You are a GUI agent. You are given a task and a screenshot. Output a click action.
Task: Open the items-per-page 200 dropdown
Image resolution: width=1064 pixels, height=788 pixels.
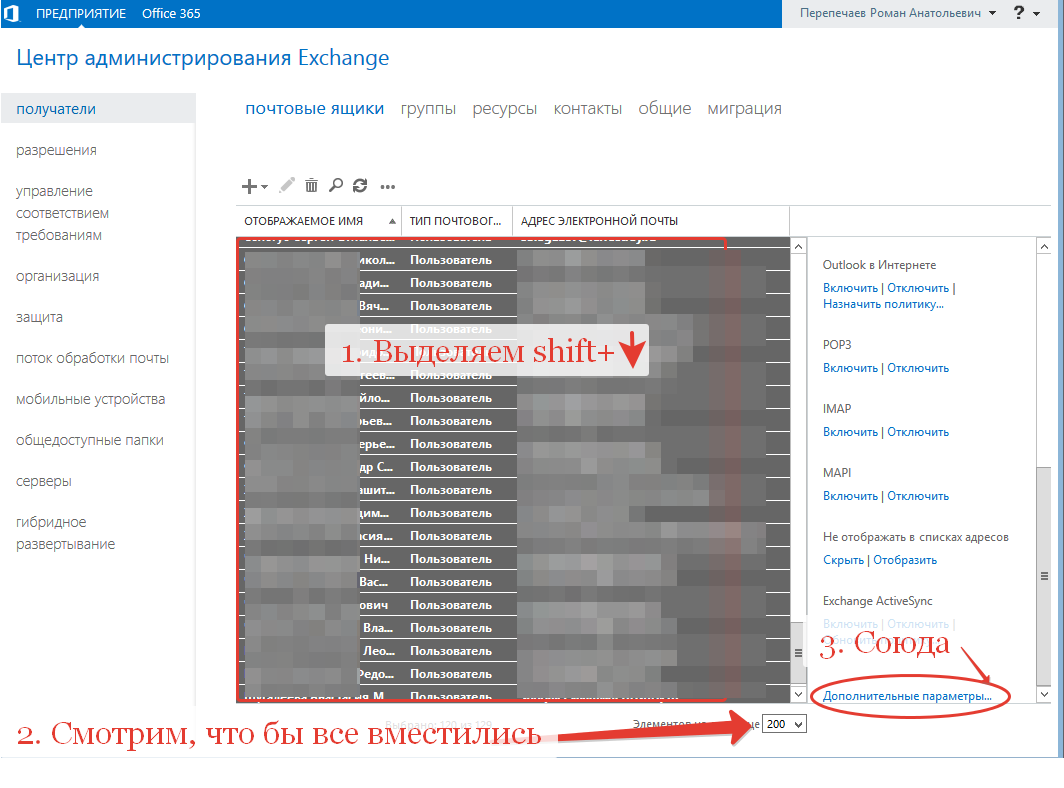(x=783, y=724)
